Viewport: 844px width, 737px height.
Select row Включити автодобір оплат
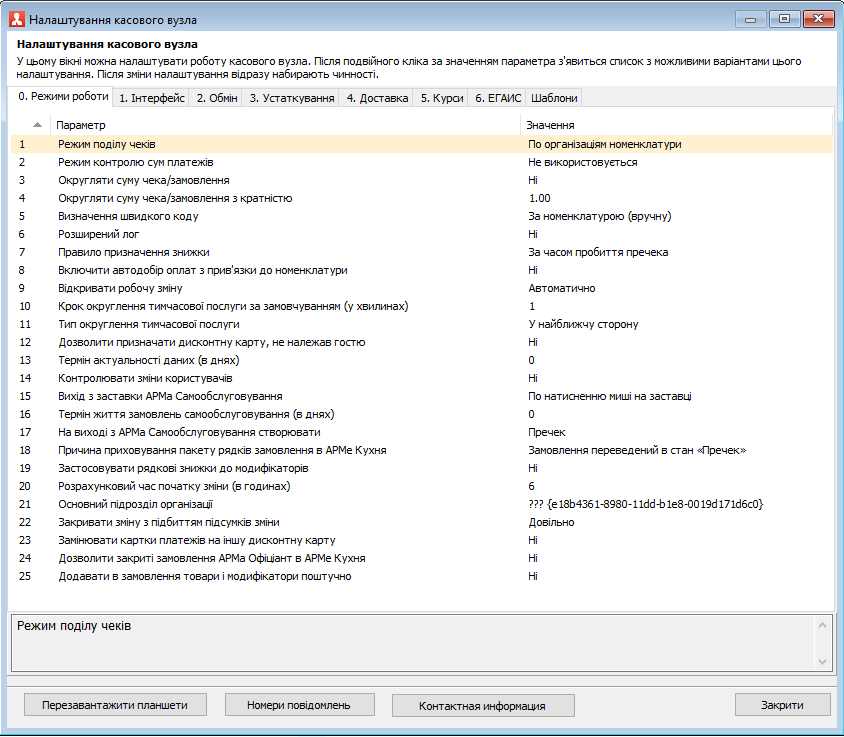pos(421,270)
